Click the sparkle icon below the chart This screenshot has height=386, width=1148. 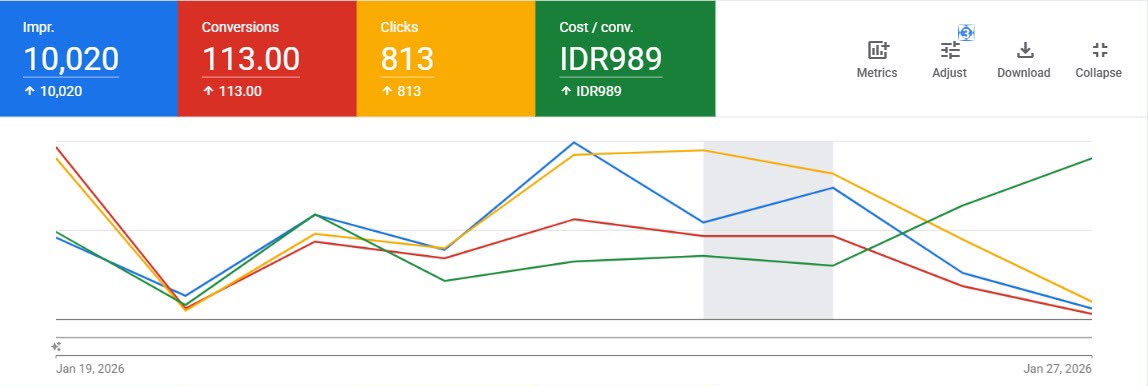[x=56, y=346]
